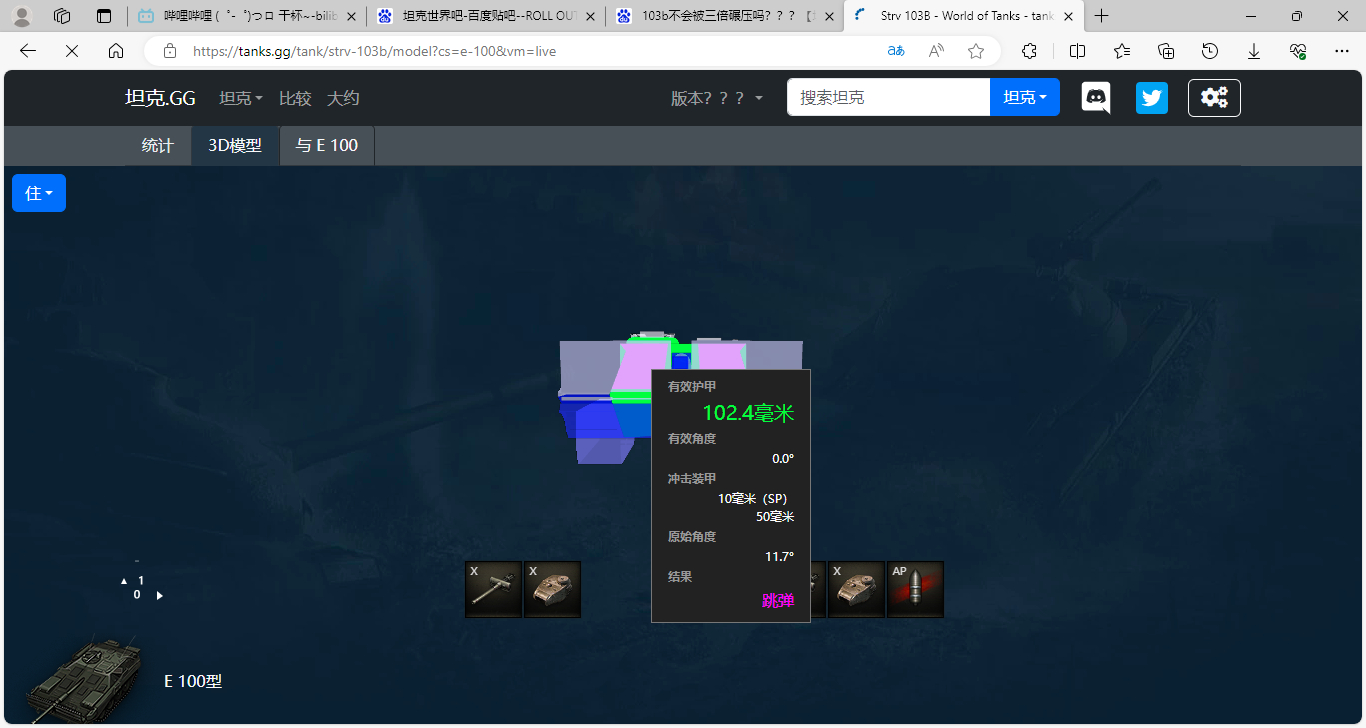
Task: Click the browser address bar URL
Action: 374,51
